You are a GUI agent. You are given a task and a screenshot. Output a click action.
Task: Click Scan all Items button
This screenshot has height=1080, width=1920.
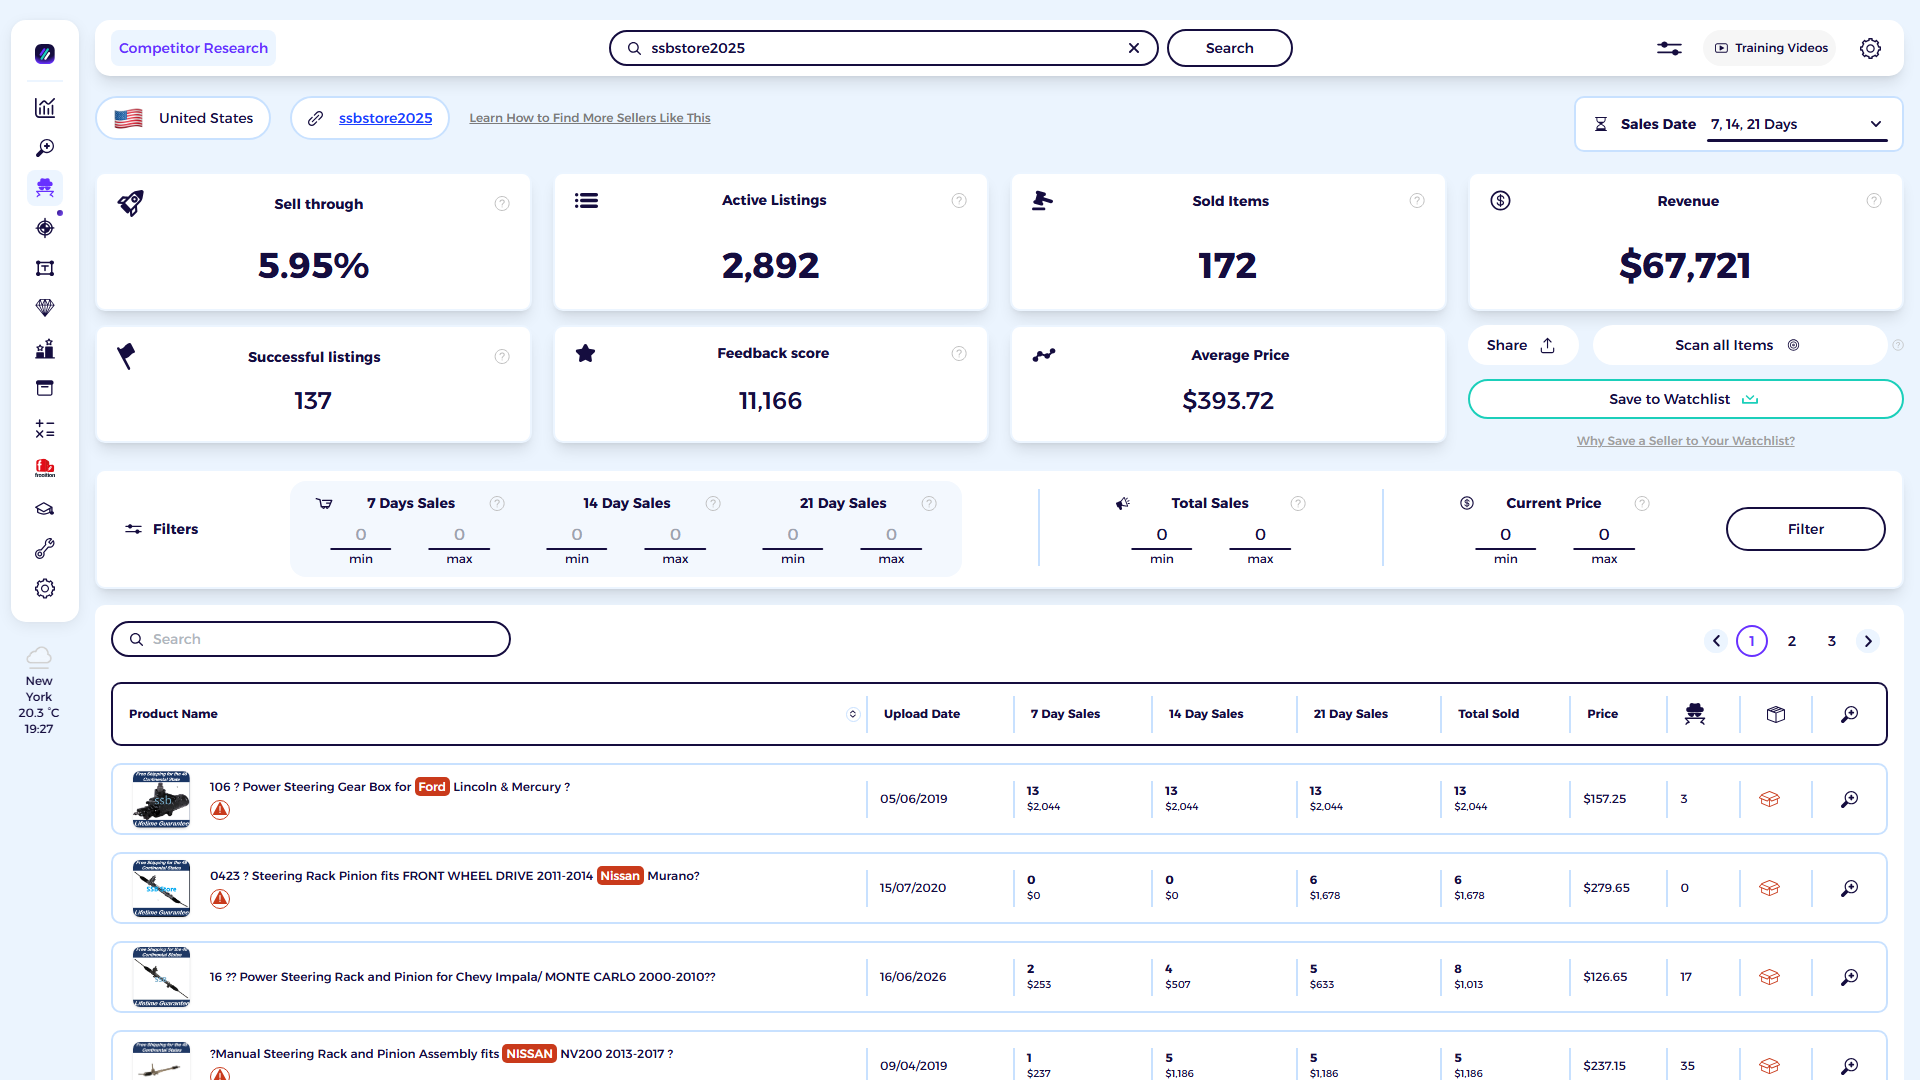click(1739, 345)
